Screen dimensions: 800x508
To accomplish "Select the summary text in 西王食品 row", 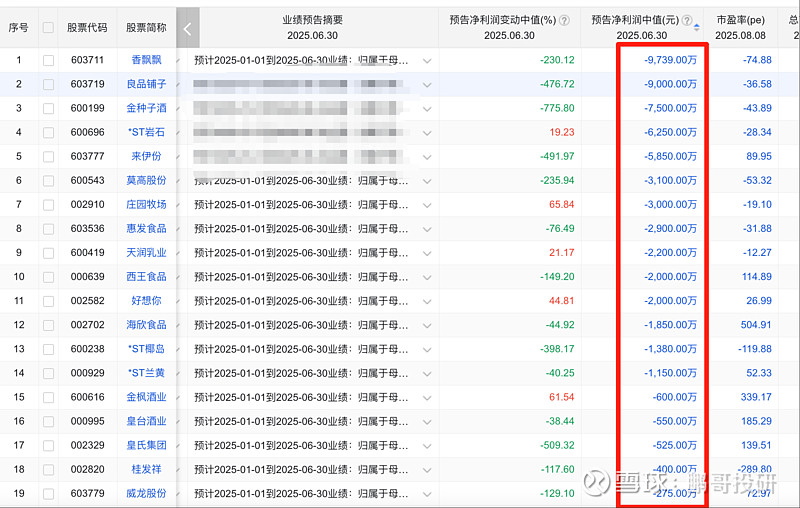I will (301, 276).
